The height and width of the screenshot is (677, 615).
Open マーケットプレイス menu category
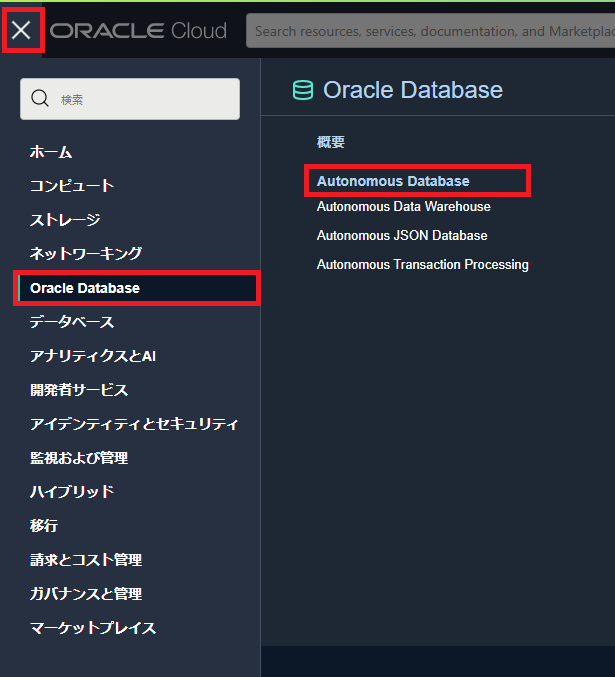93,627
